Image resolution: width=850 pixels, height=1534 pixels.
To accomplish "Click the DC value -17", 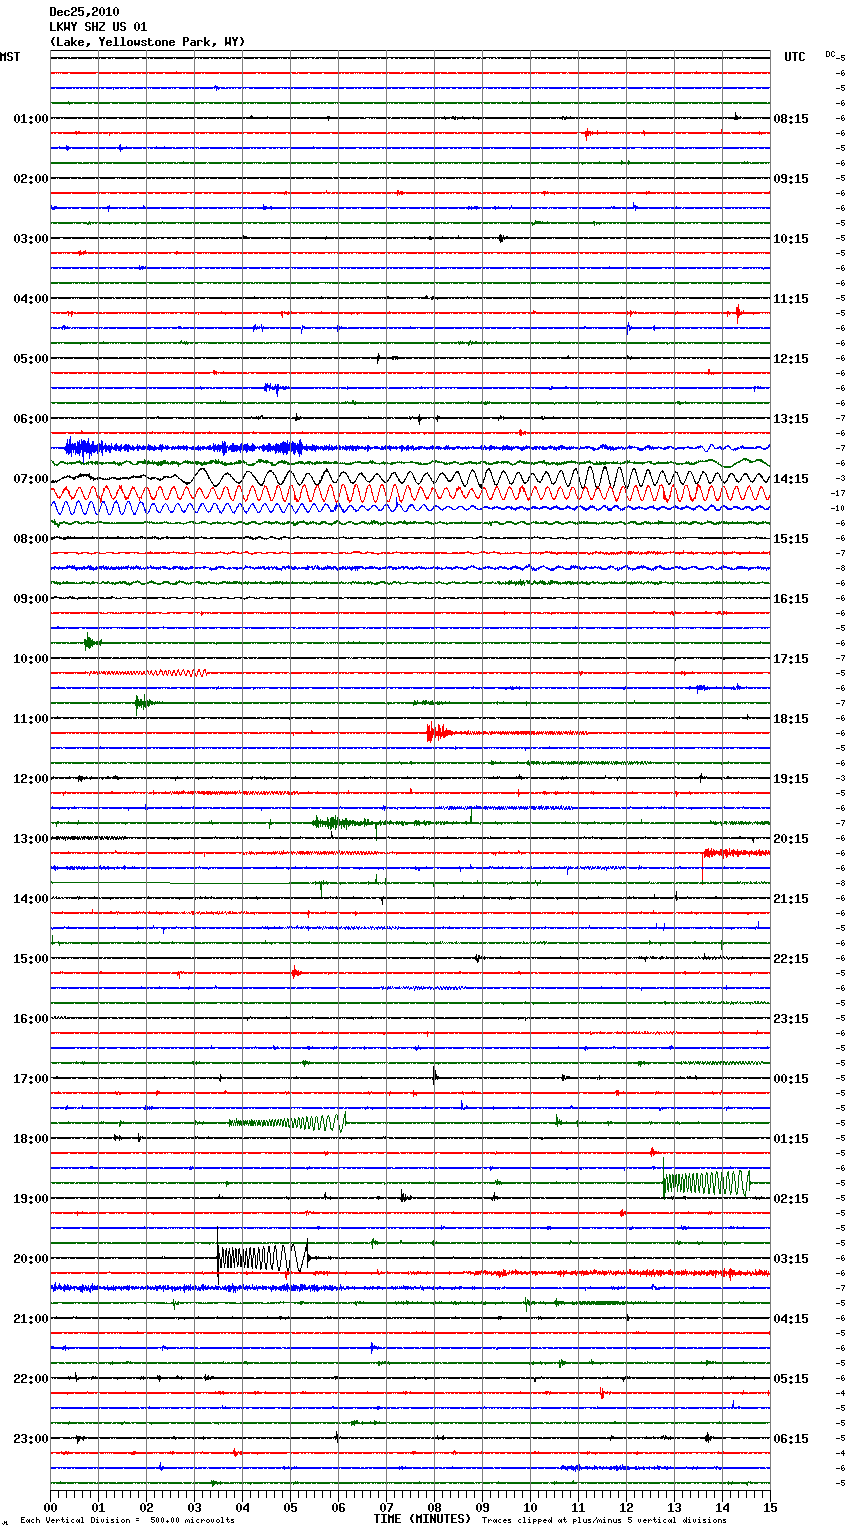I will point(838,493).
